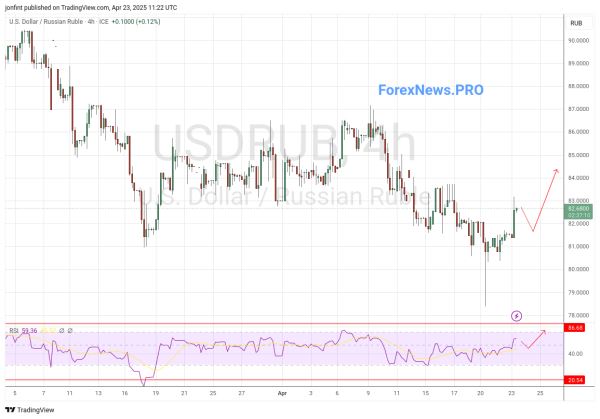This screenshot has height=419, width=600.
Task: Click the 40.00 RSI scale value
Action: (x=575, y=354)
